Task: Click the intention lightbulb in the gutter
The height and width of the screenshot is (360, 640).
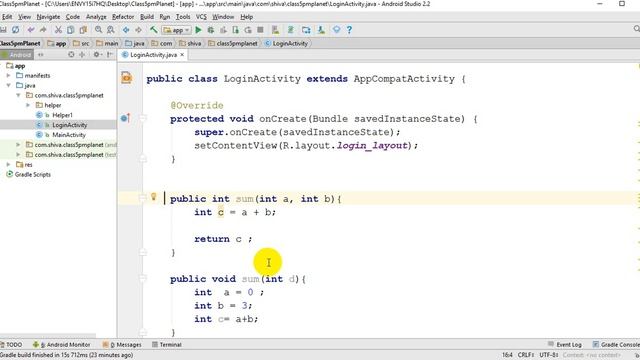Action: pyautogui.click(x=153, y=197)
